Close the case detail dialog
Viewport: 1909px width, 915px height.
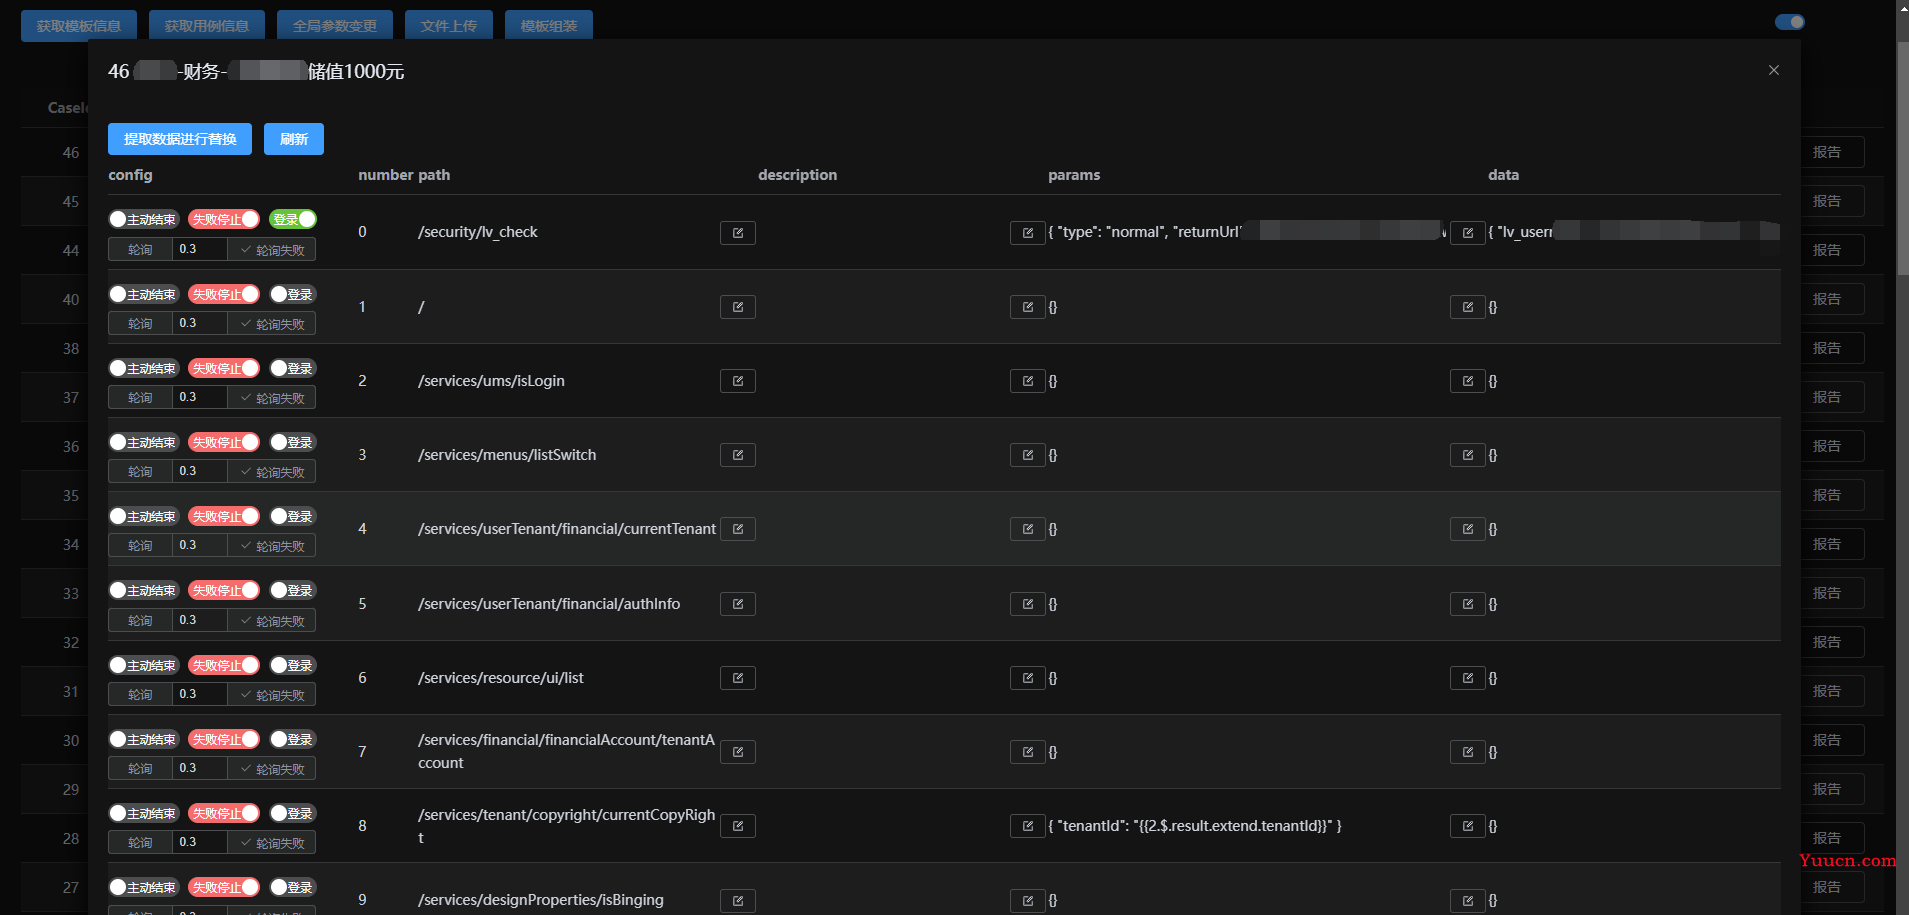1773,70
